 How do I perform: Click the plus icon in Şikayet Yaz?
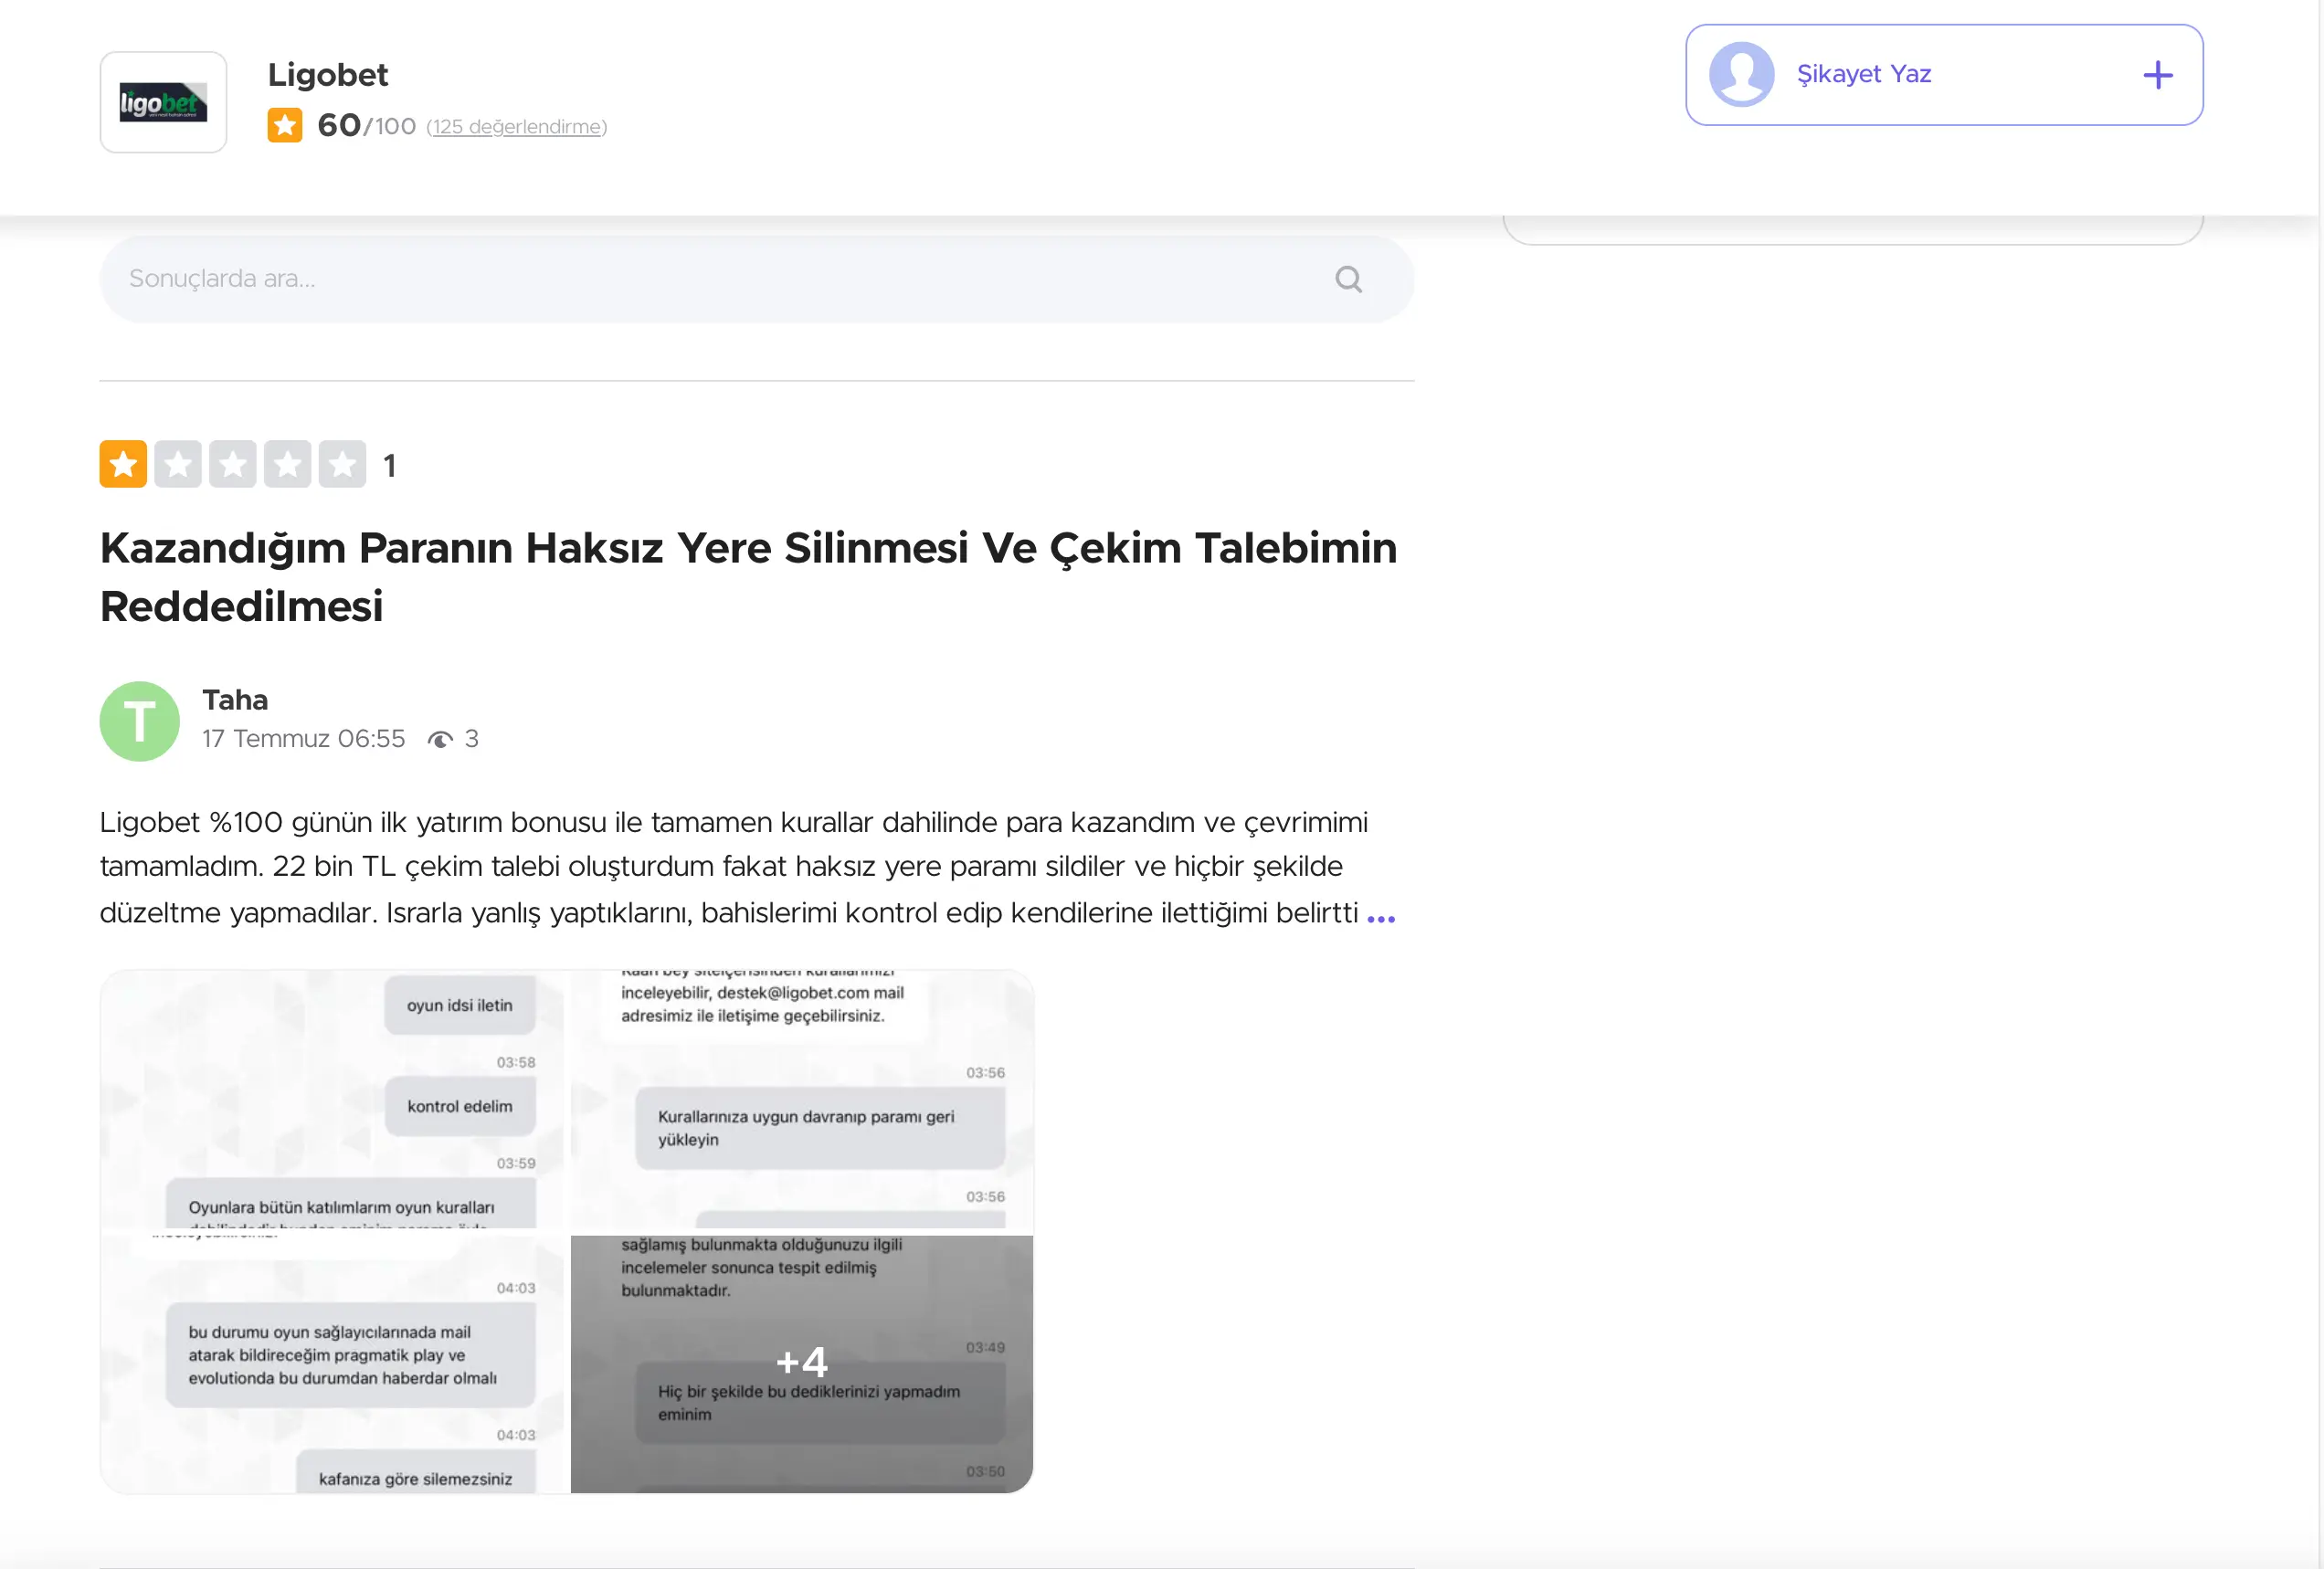coord(2158,75)
